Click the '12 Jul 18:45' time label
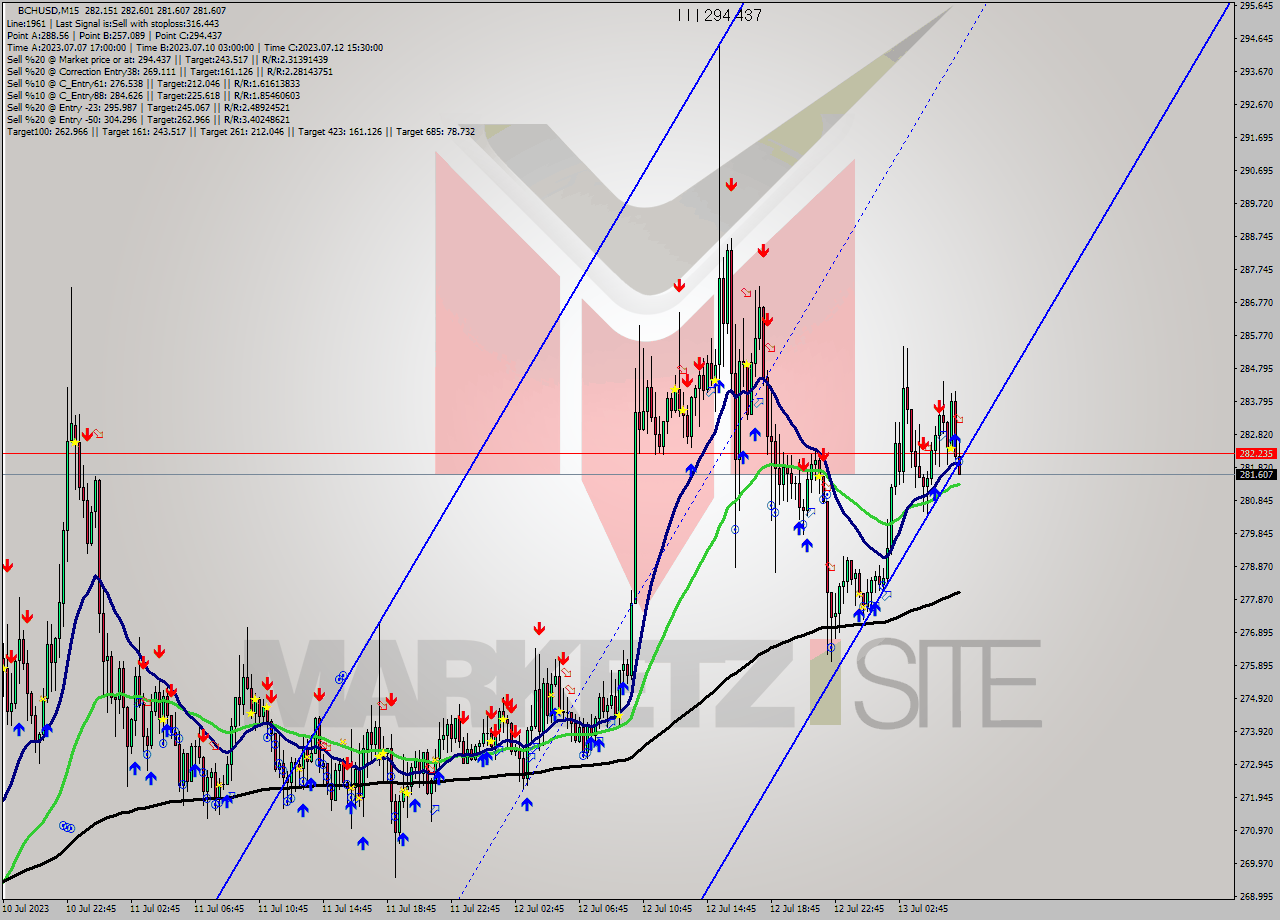The height and width of the screenshot is (920, 1280). (794, 910)
